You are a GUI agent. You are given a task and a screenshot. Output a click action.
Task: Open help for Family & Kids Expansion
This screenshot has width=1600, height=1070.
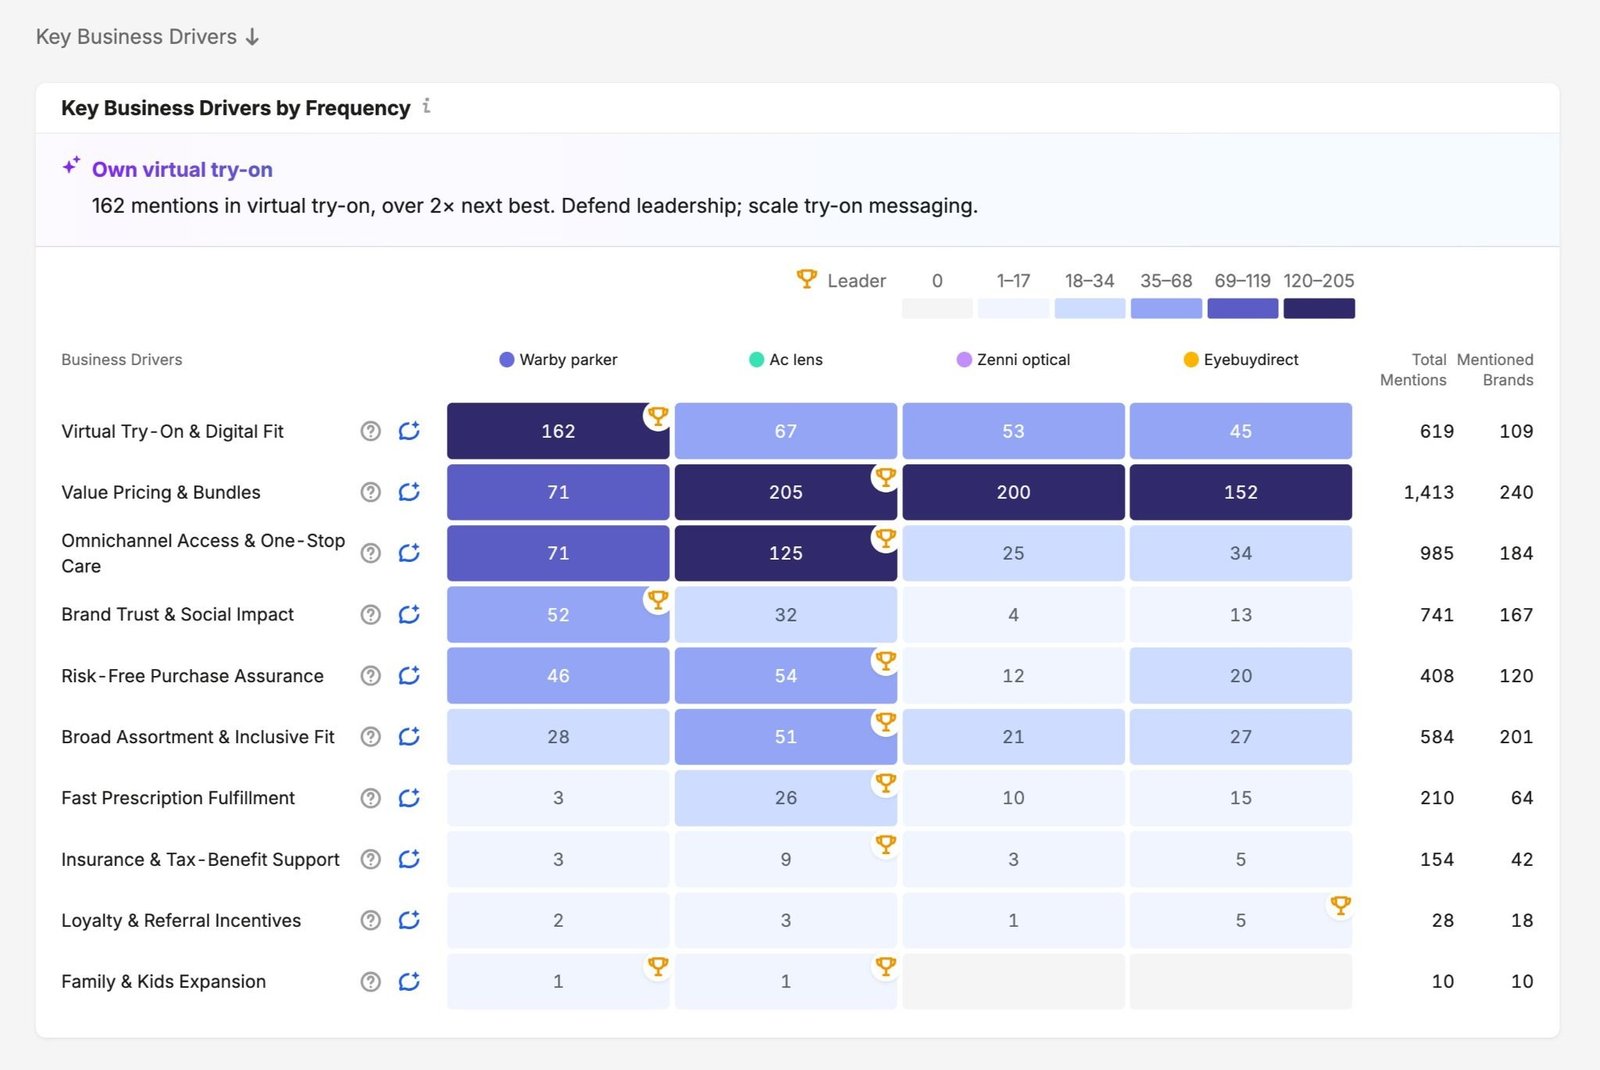[371, 981]
